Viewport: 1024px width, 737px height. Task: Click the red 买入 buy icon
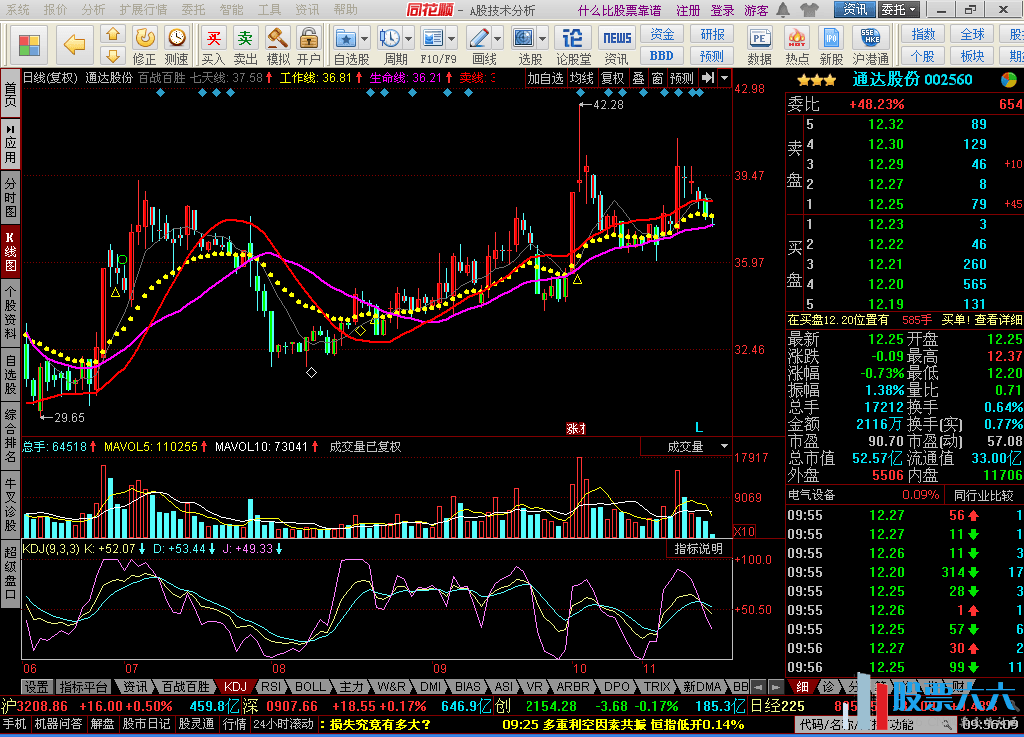[x=213, y=38]
